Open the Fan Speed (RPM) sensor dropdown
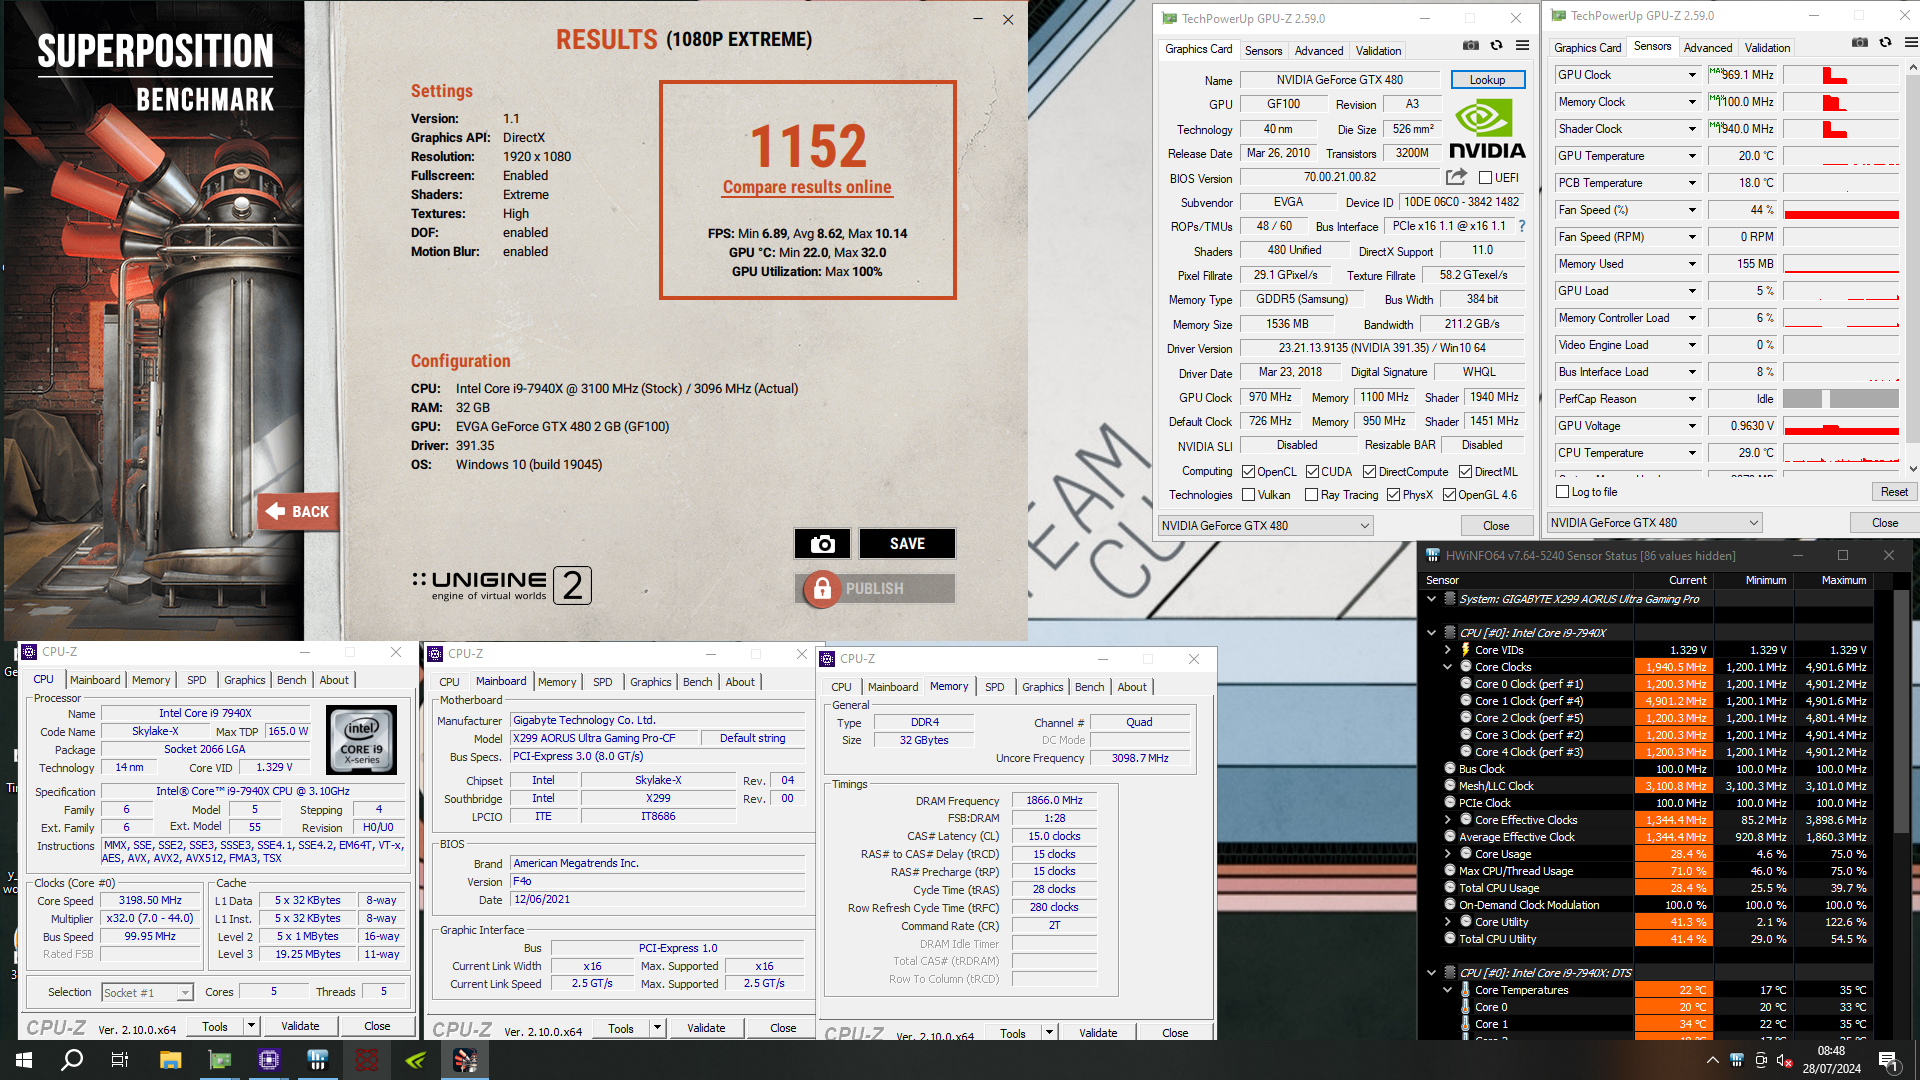The width and height of the screenshot is (1920, 1080). (1692, 237)
